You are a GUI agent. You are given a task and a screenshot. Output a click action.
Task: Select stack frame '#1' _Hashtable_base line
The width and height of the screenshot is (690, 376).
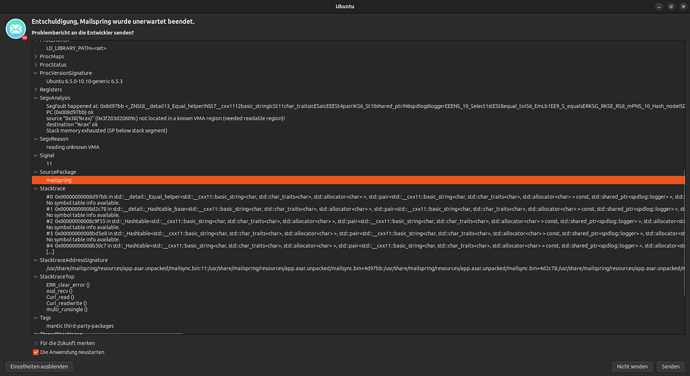[x=365, y=209]
